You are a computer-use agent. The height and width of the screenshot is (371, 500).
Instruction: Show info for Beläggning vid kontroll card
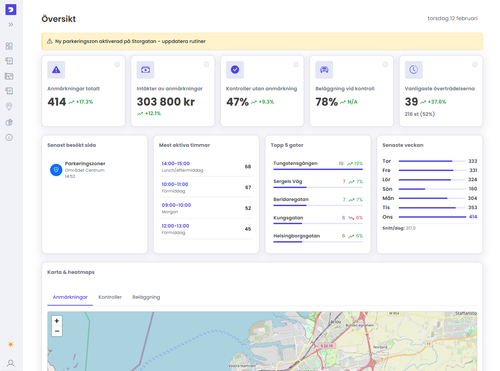coord(385,64)
